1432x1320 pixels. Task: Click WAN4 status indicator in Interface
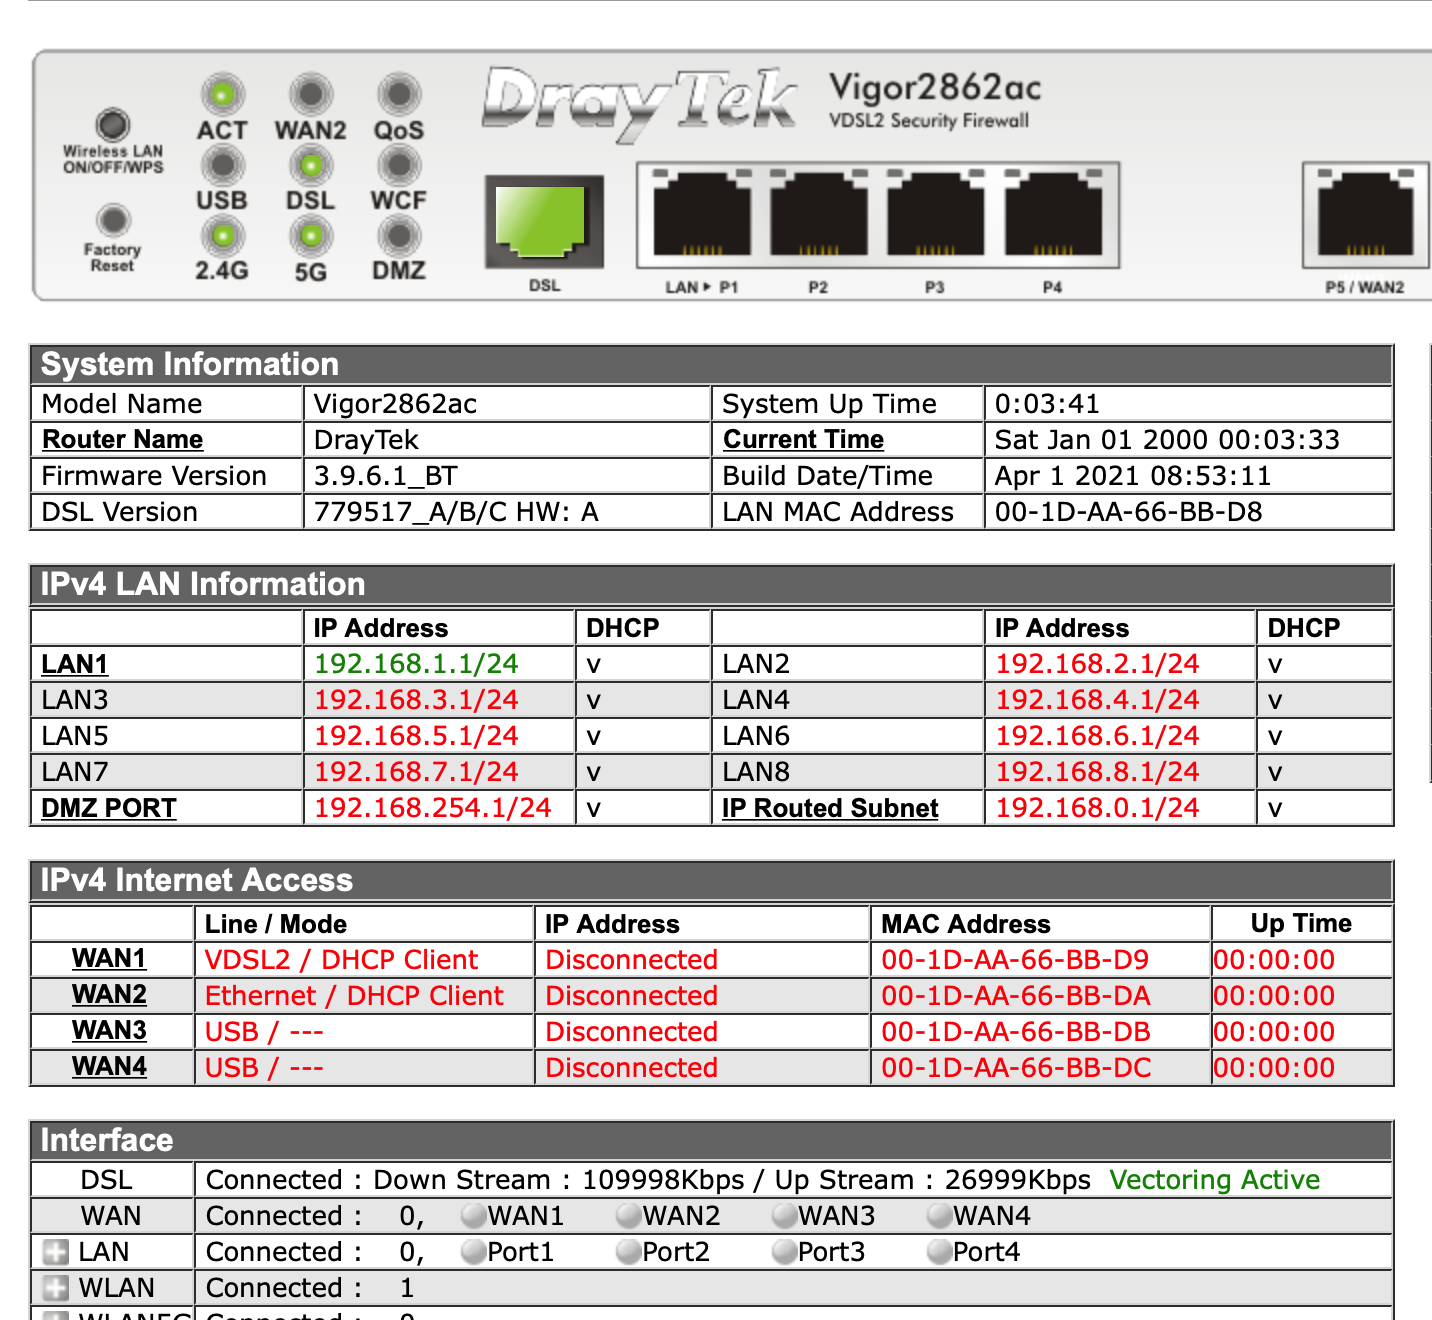pos(940,1216)
